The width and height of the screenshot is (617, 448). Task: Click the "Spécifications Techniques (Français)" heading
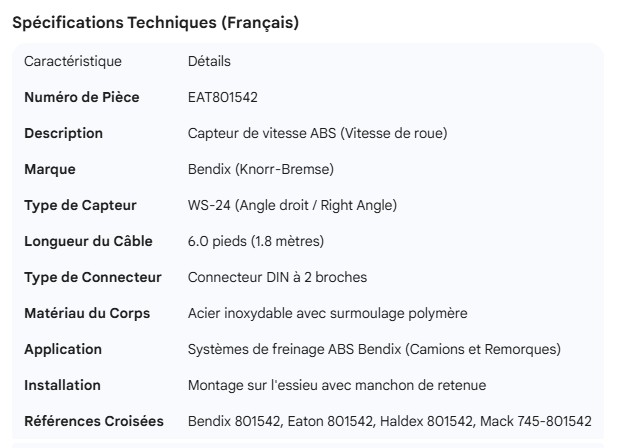click(155, 22)
